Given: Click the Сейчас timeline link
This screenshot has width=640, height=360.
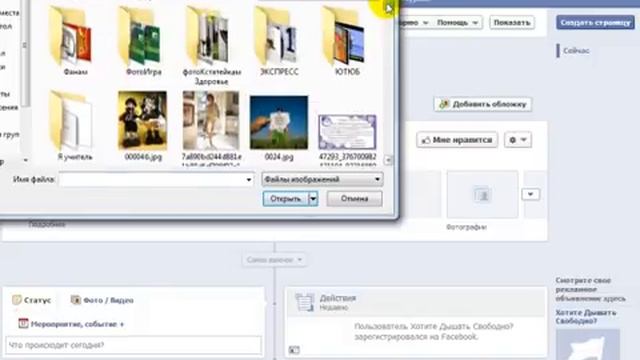Looking at the screenshot, I should point(576,51).
